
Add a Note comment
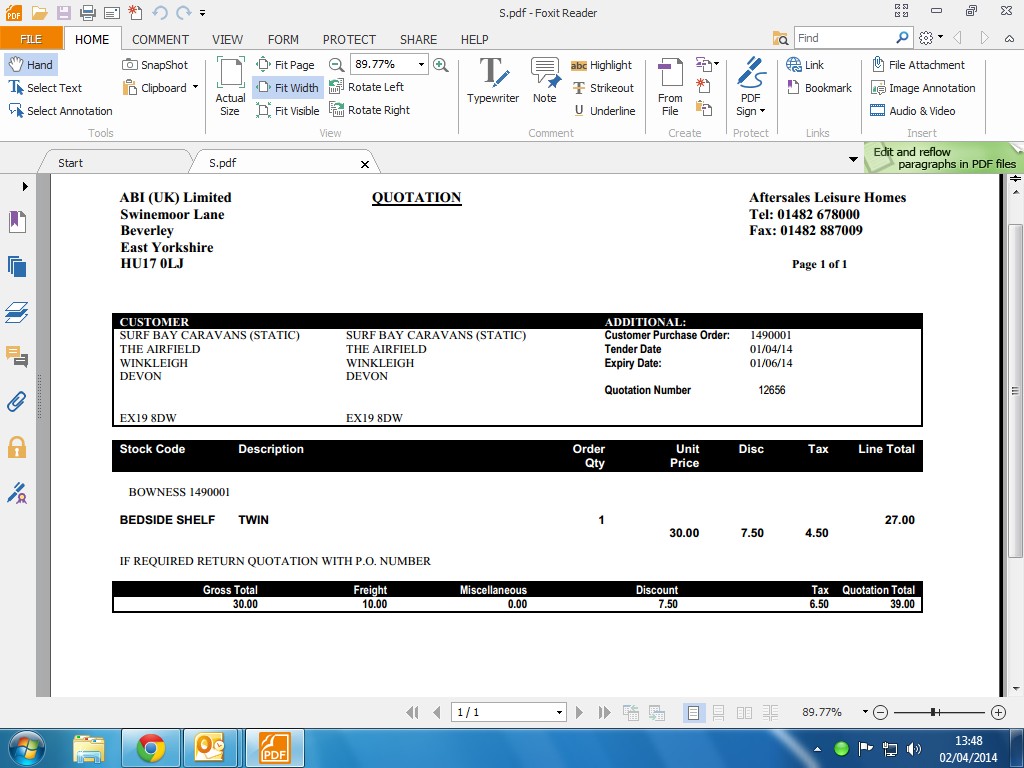(545, 80)
